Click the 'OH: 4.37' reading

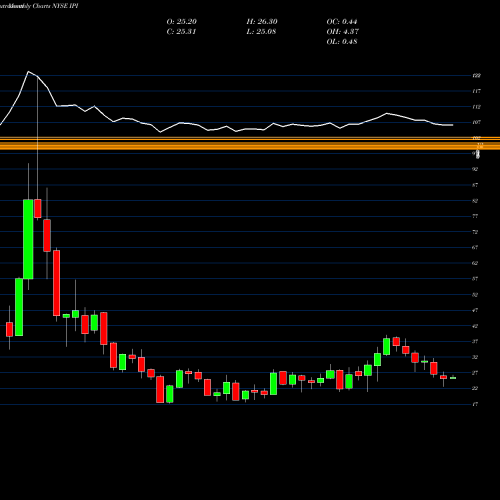click(x=343, y=32)
